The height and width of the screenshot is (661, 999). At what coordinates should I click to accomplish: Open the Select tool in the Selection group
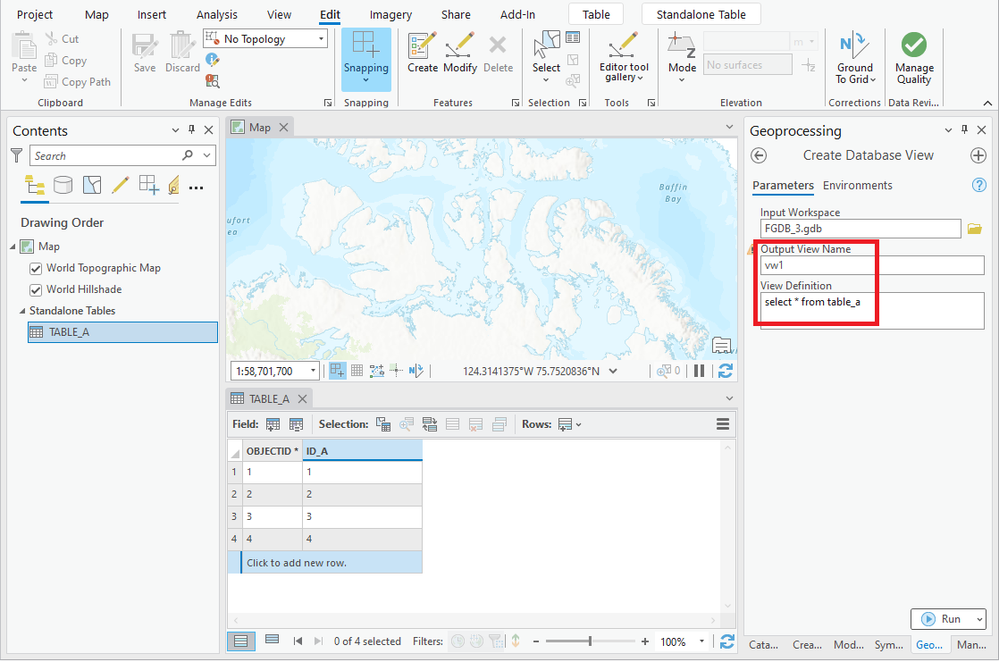[546, 57]
